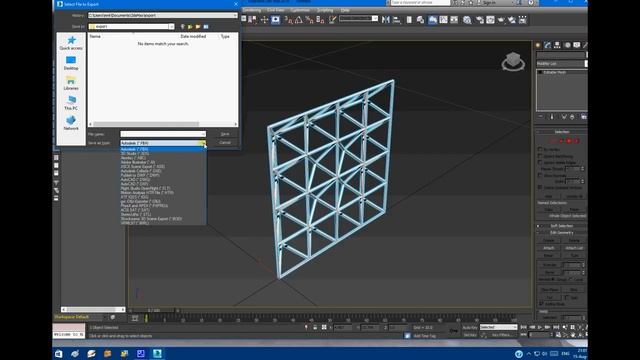Switch to the Motion command panel
This screenshot has height=360, width=640.
567,45
